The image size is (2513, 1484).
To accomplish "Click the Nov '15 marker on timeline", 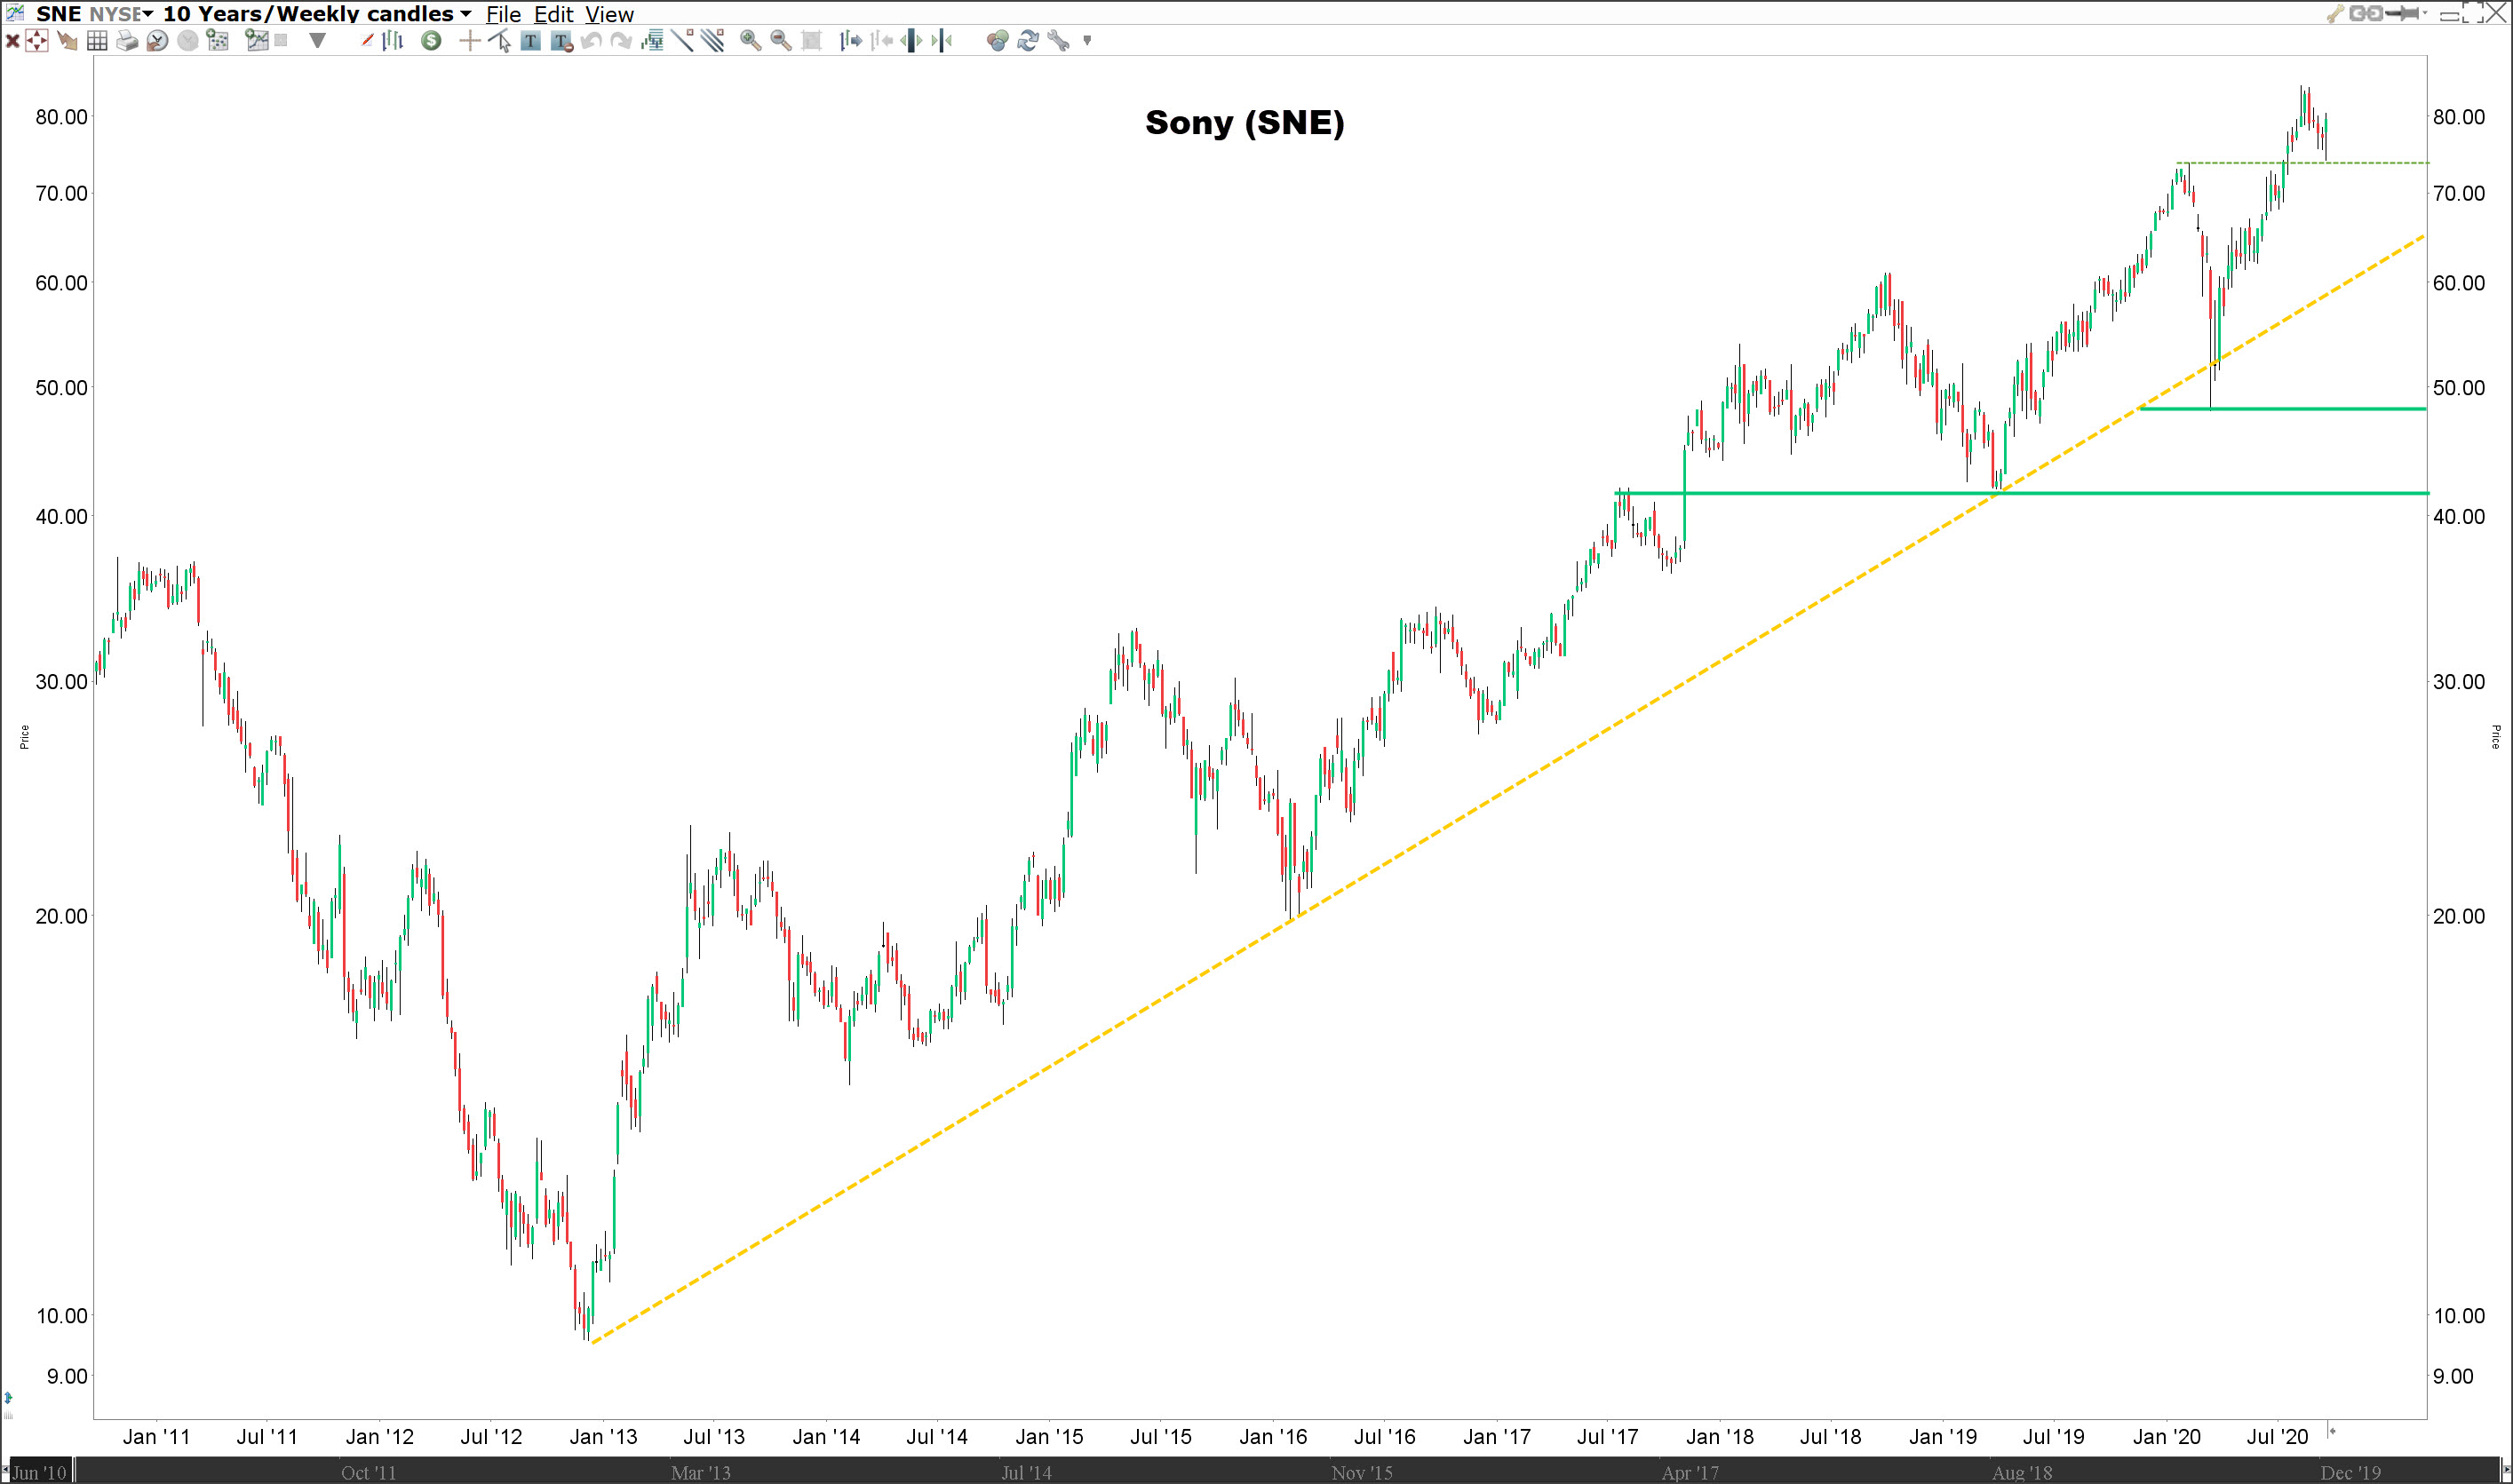I will 1361,1472.
